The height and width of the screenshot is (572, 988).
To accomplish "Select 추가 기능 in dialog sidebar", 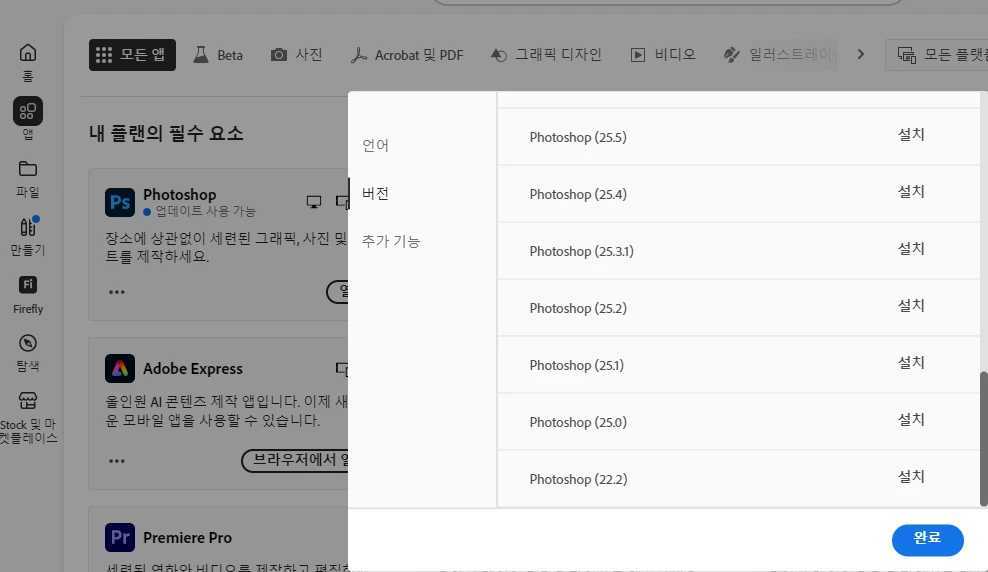I will click(x=391, y=241).
